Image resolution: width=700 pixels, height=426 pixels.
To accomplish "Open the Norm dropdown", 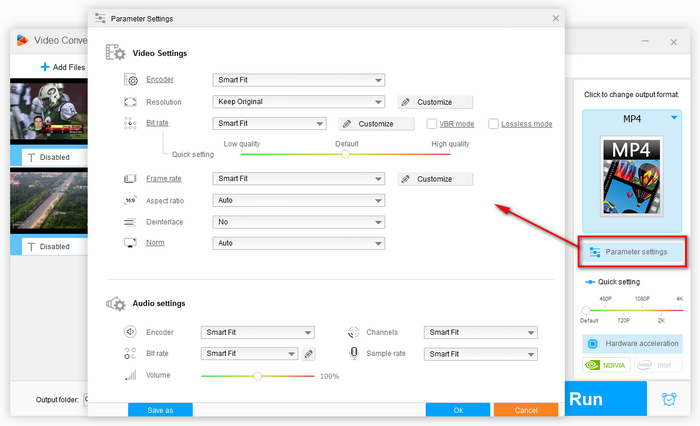I will click(x=299, y=243).
